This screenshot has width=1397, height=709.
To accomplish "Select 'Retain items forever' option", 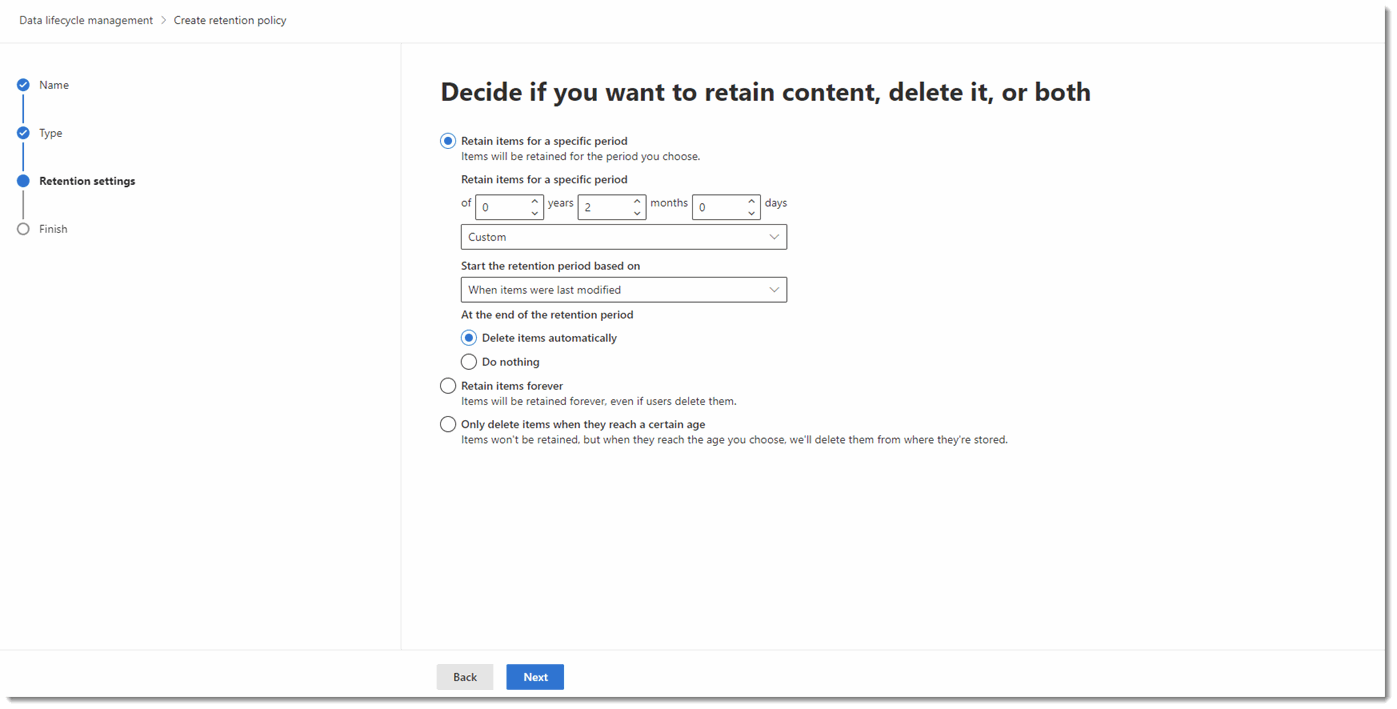I will (x=448, y=385).
